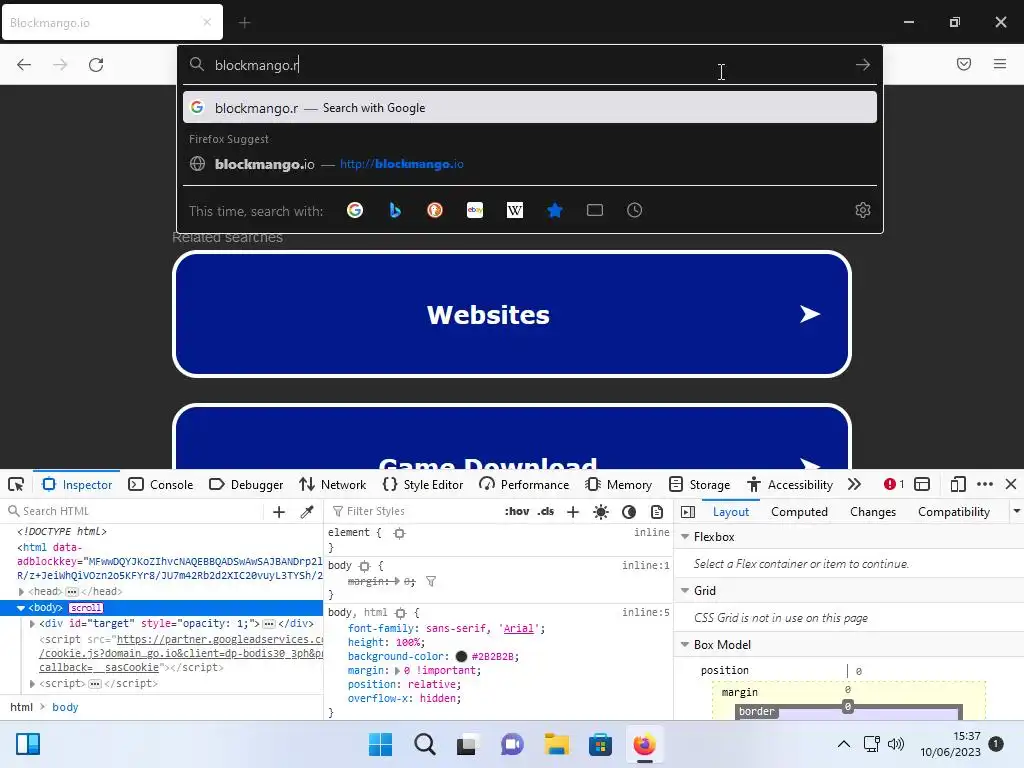This screenshot has width=1024, height=768.
Task: Toggle the :hov pseudo-class panel
Action: 517,511
